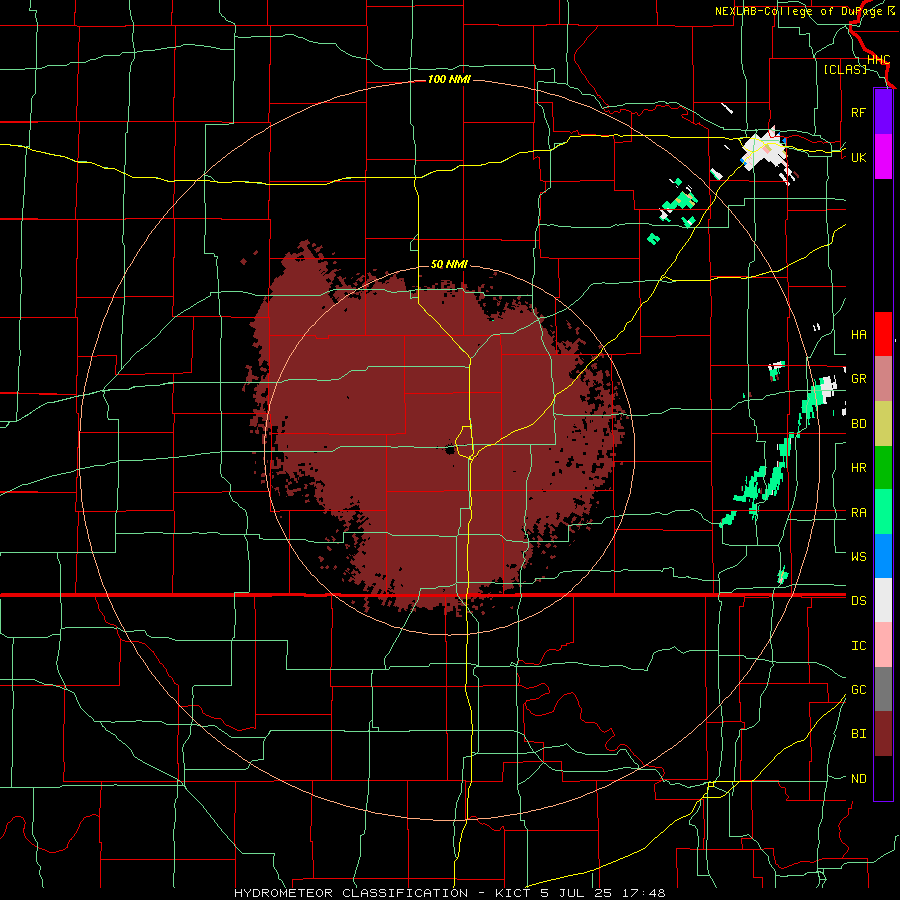Click the HA red legend swatch
The height and width of the screenshot is (900, 900).
click(883, 334)
